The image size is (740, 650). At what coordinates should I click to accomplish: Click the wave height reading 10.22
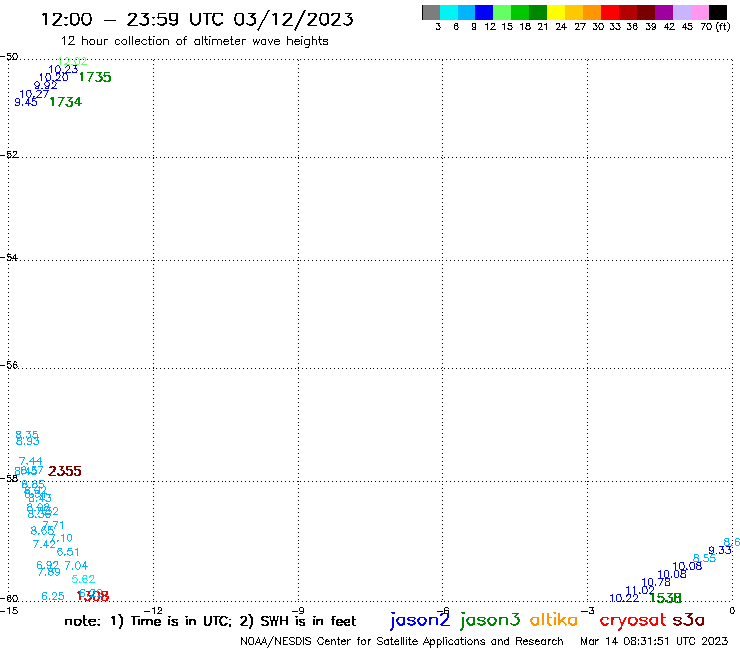point(624,598)
